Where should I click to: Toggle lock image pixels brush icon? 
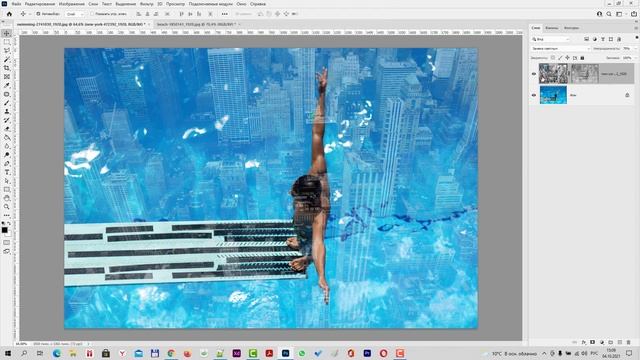[560, 58]
